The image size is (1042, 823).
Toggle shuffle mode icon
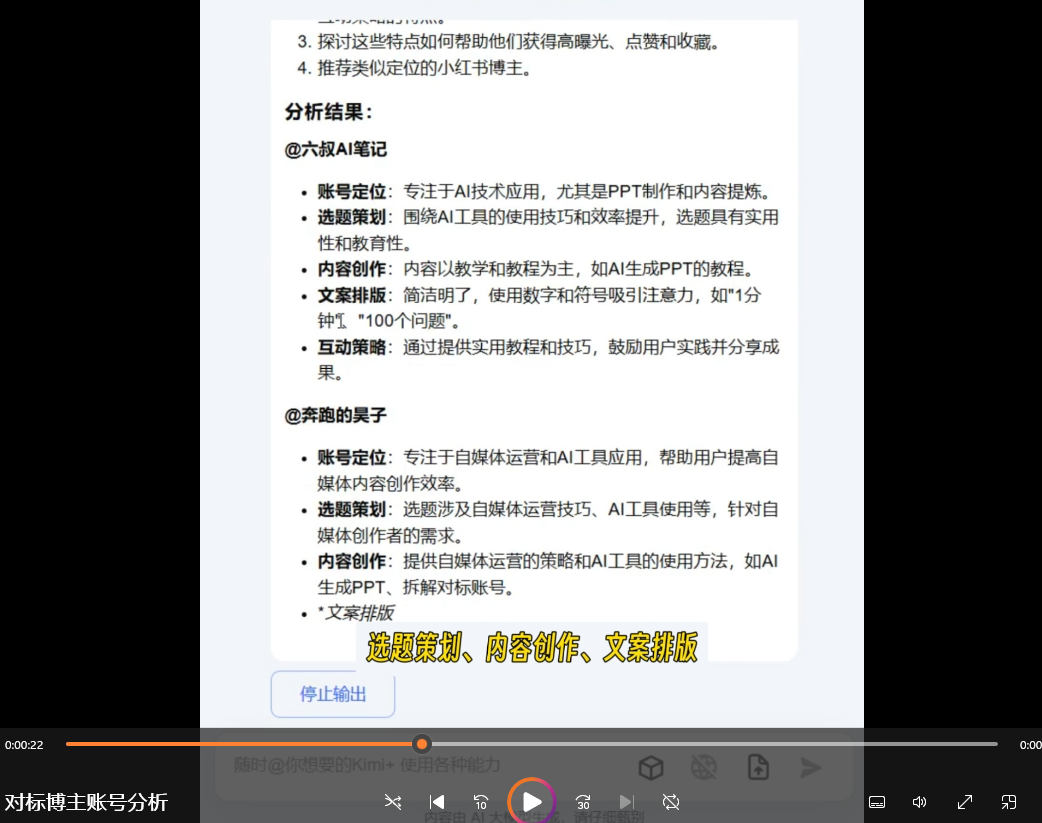pyautogui.click(x=393, y=802)
